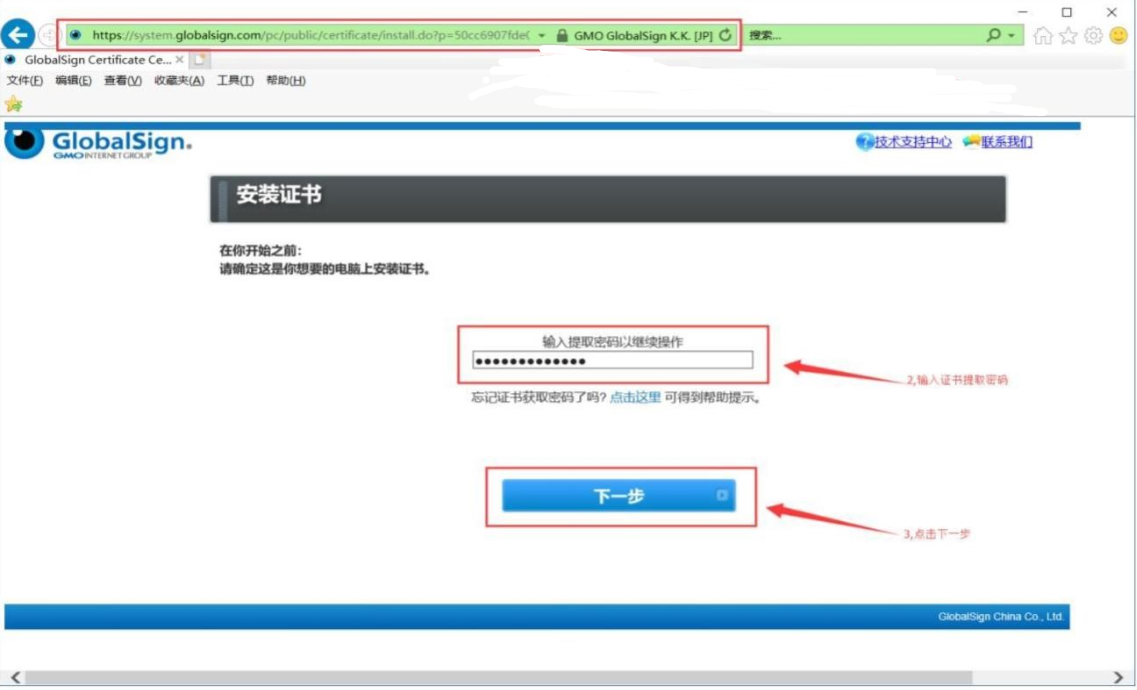
Task: Click the horizontal scrollbar left arrow
Action: coord(15,678)
